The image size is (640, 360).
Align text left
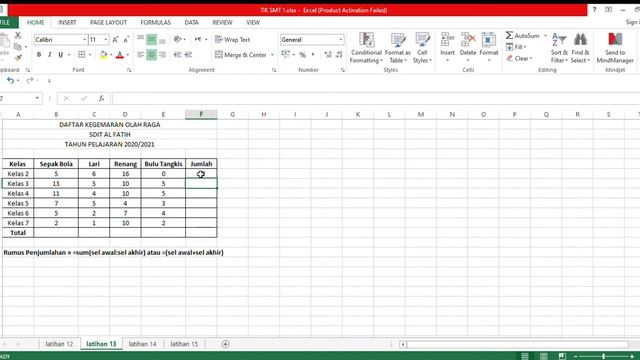(x=140, y=55)
